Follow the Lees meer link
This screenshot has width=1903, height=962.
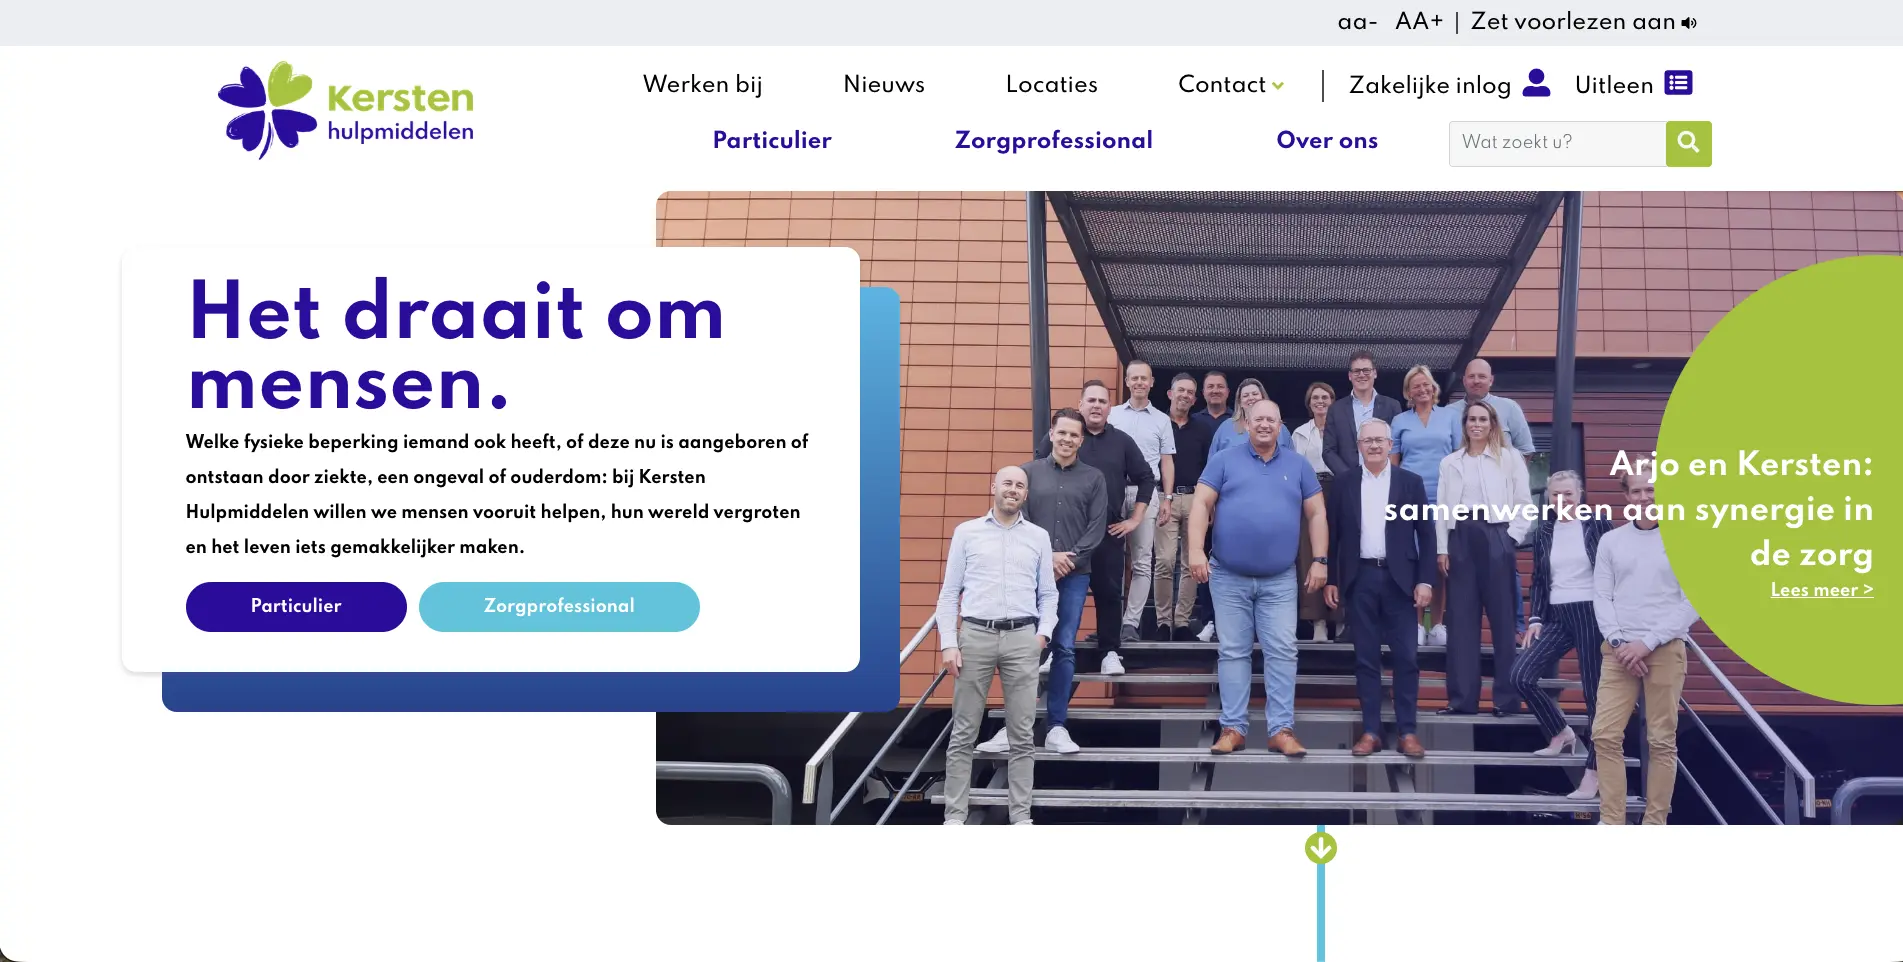point(1822,590)
